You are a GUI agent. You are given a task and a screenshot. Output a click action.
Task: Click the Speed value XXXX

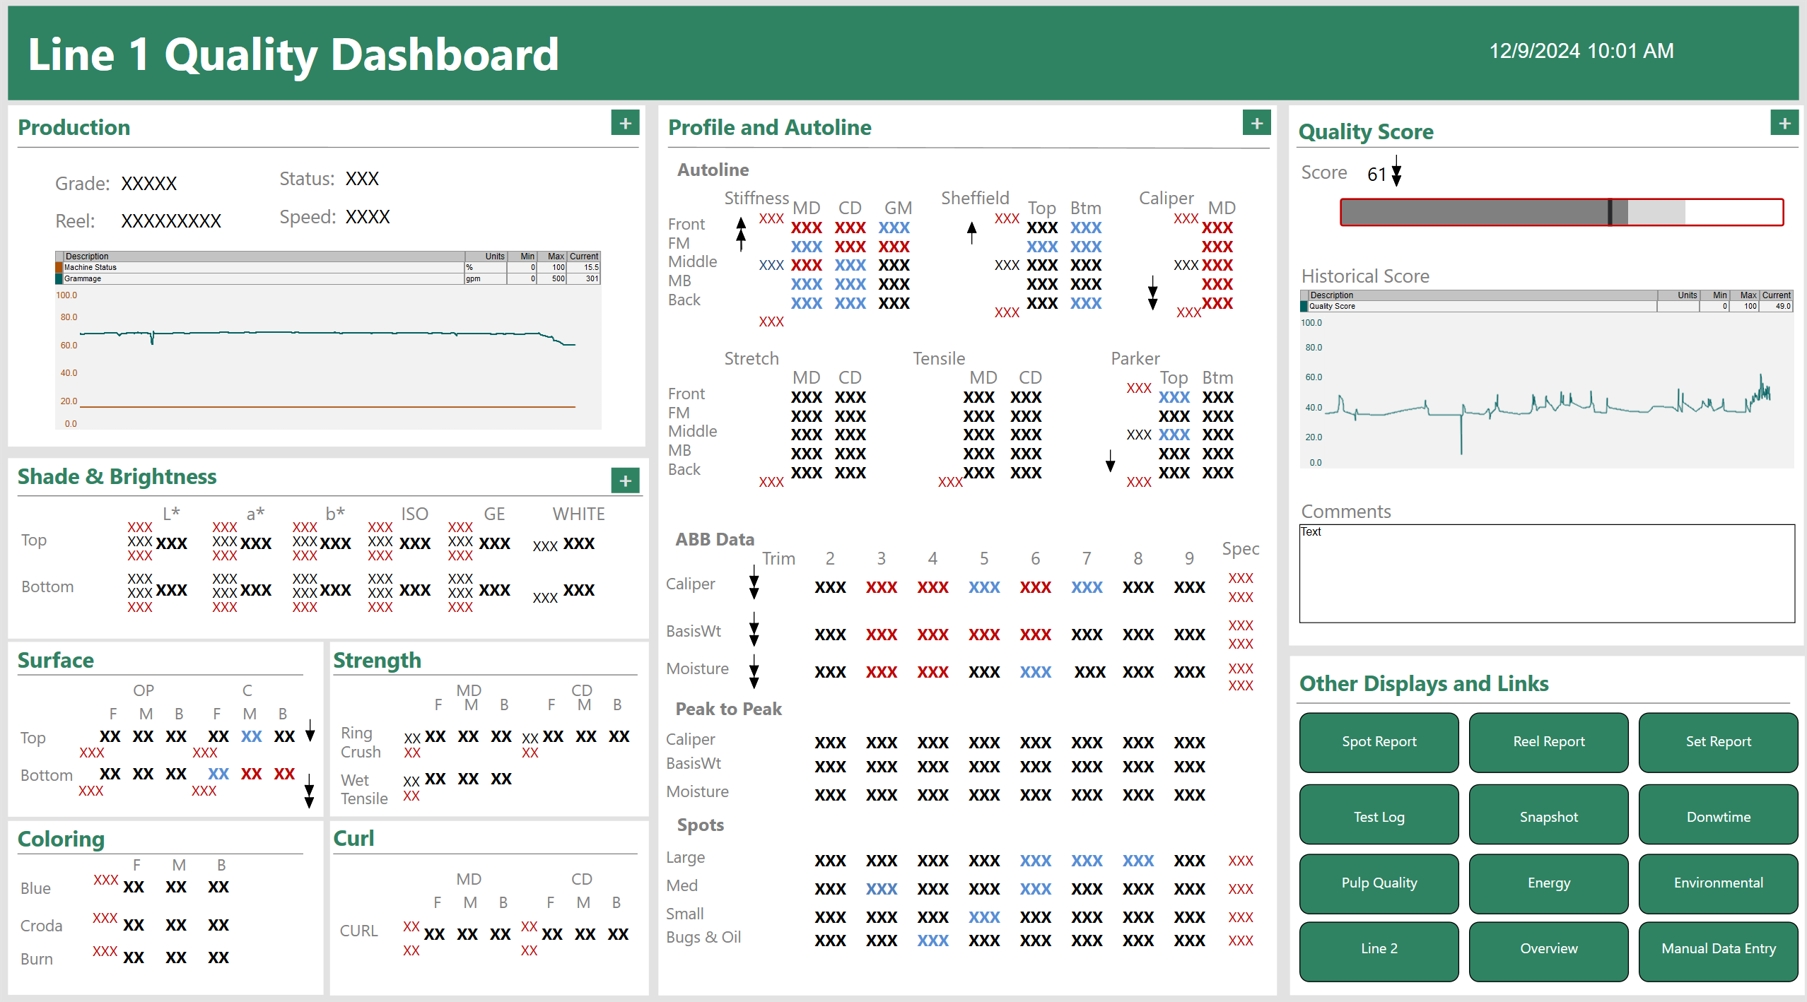[x=368, y=217]
